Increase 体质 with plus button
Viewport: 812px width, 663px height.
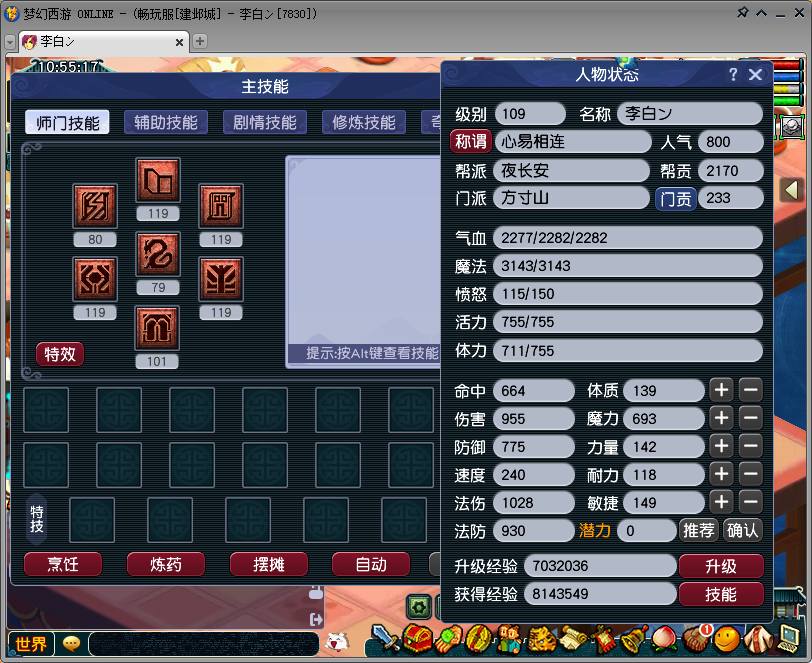721,390
